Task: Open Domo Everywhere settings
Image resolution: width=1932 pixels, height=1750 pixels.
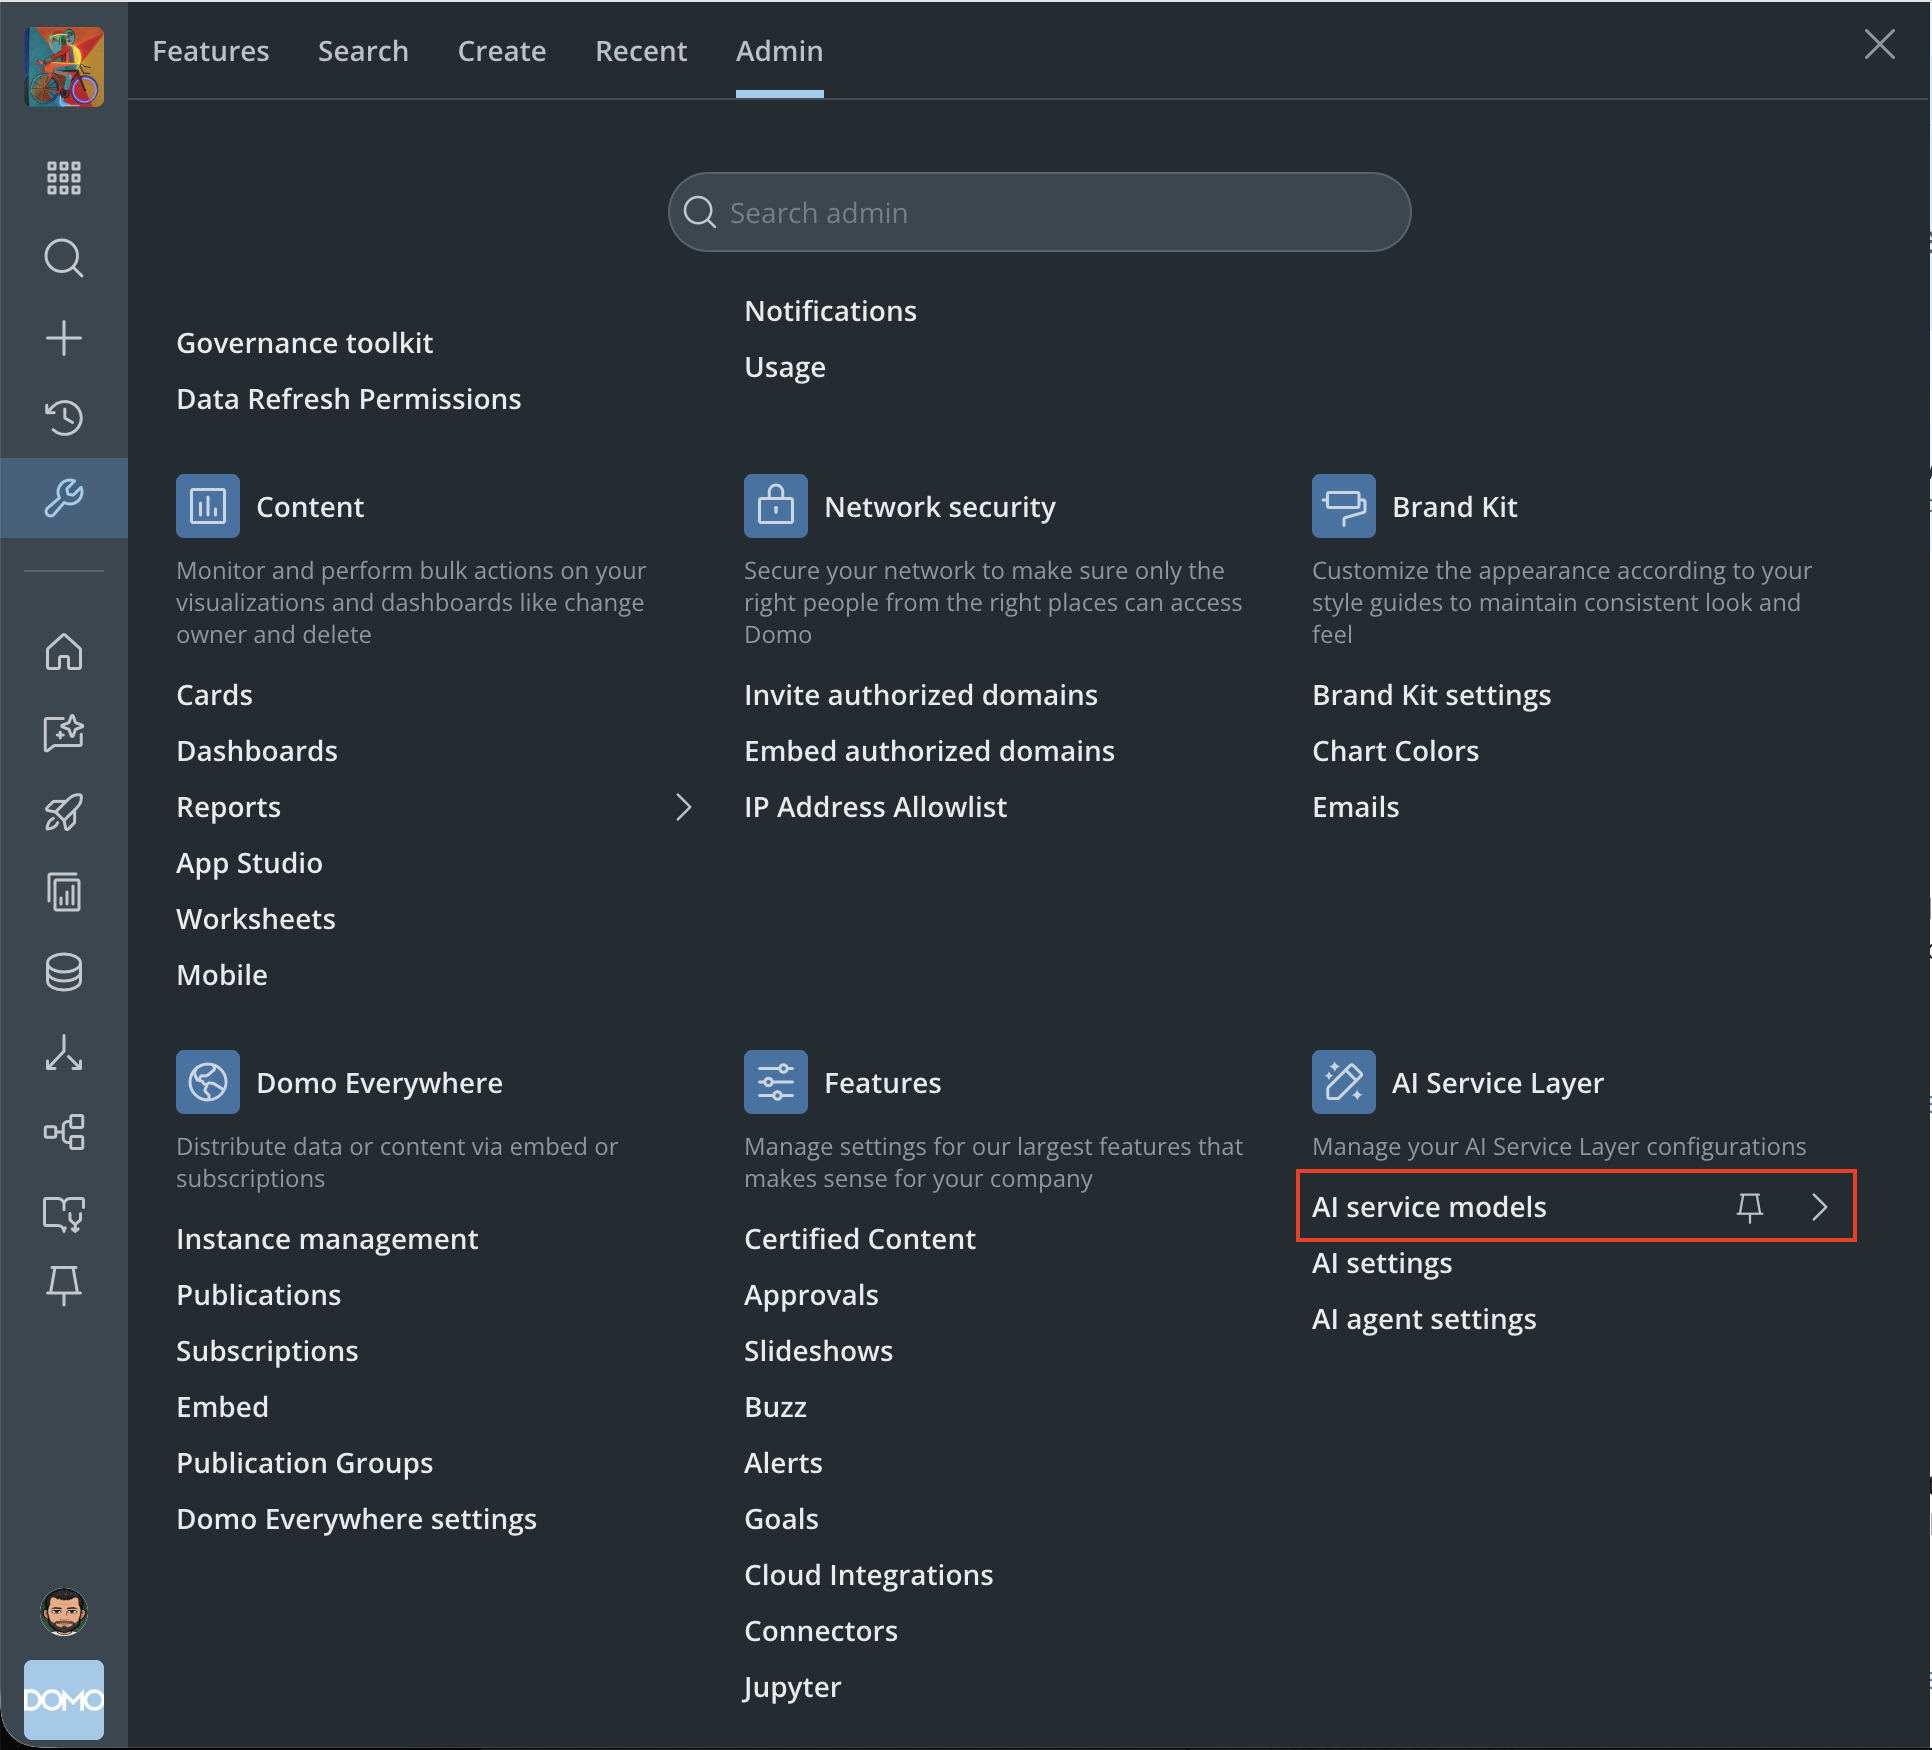Action: [x=357, y=1519]
